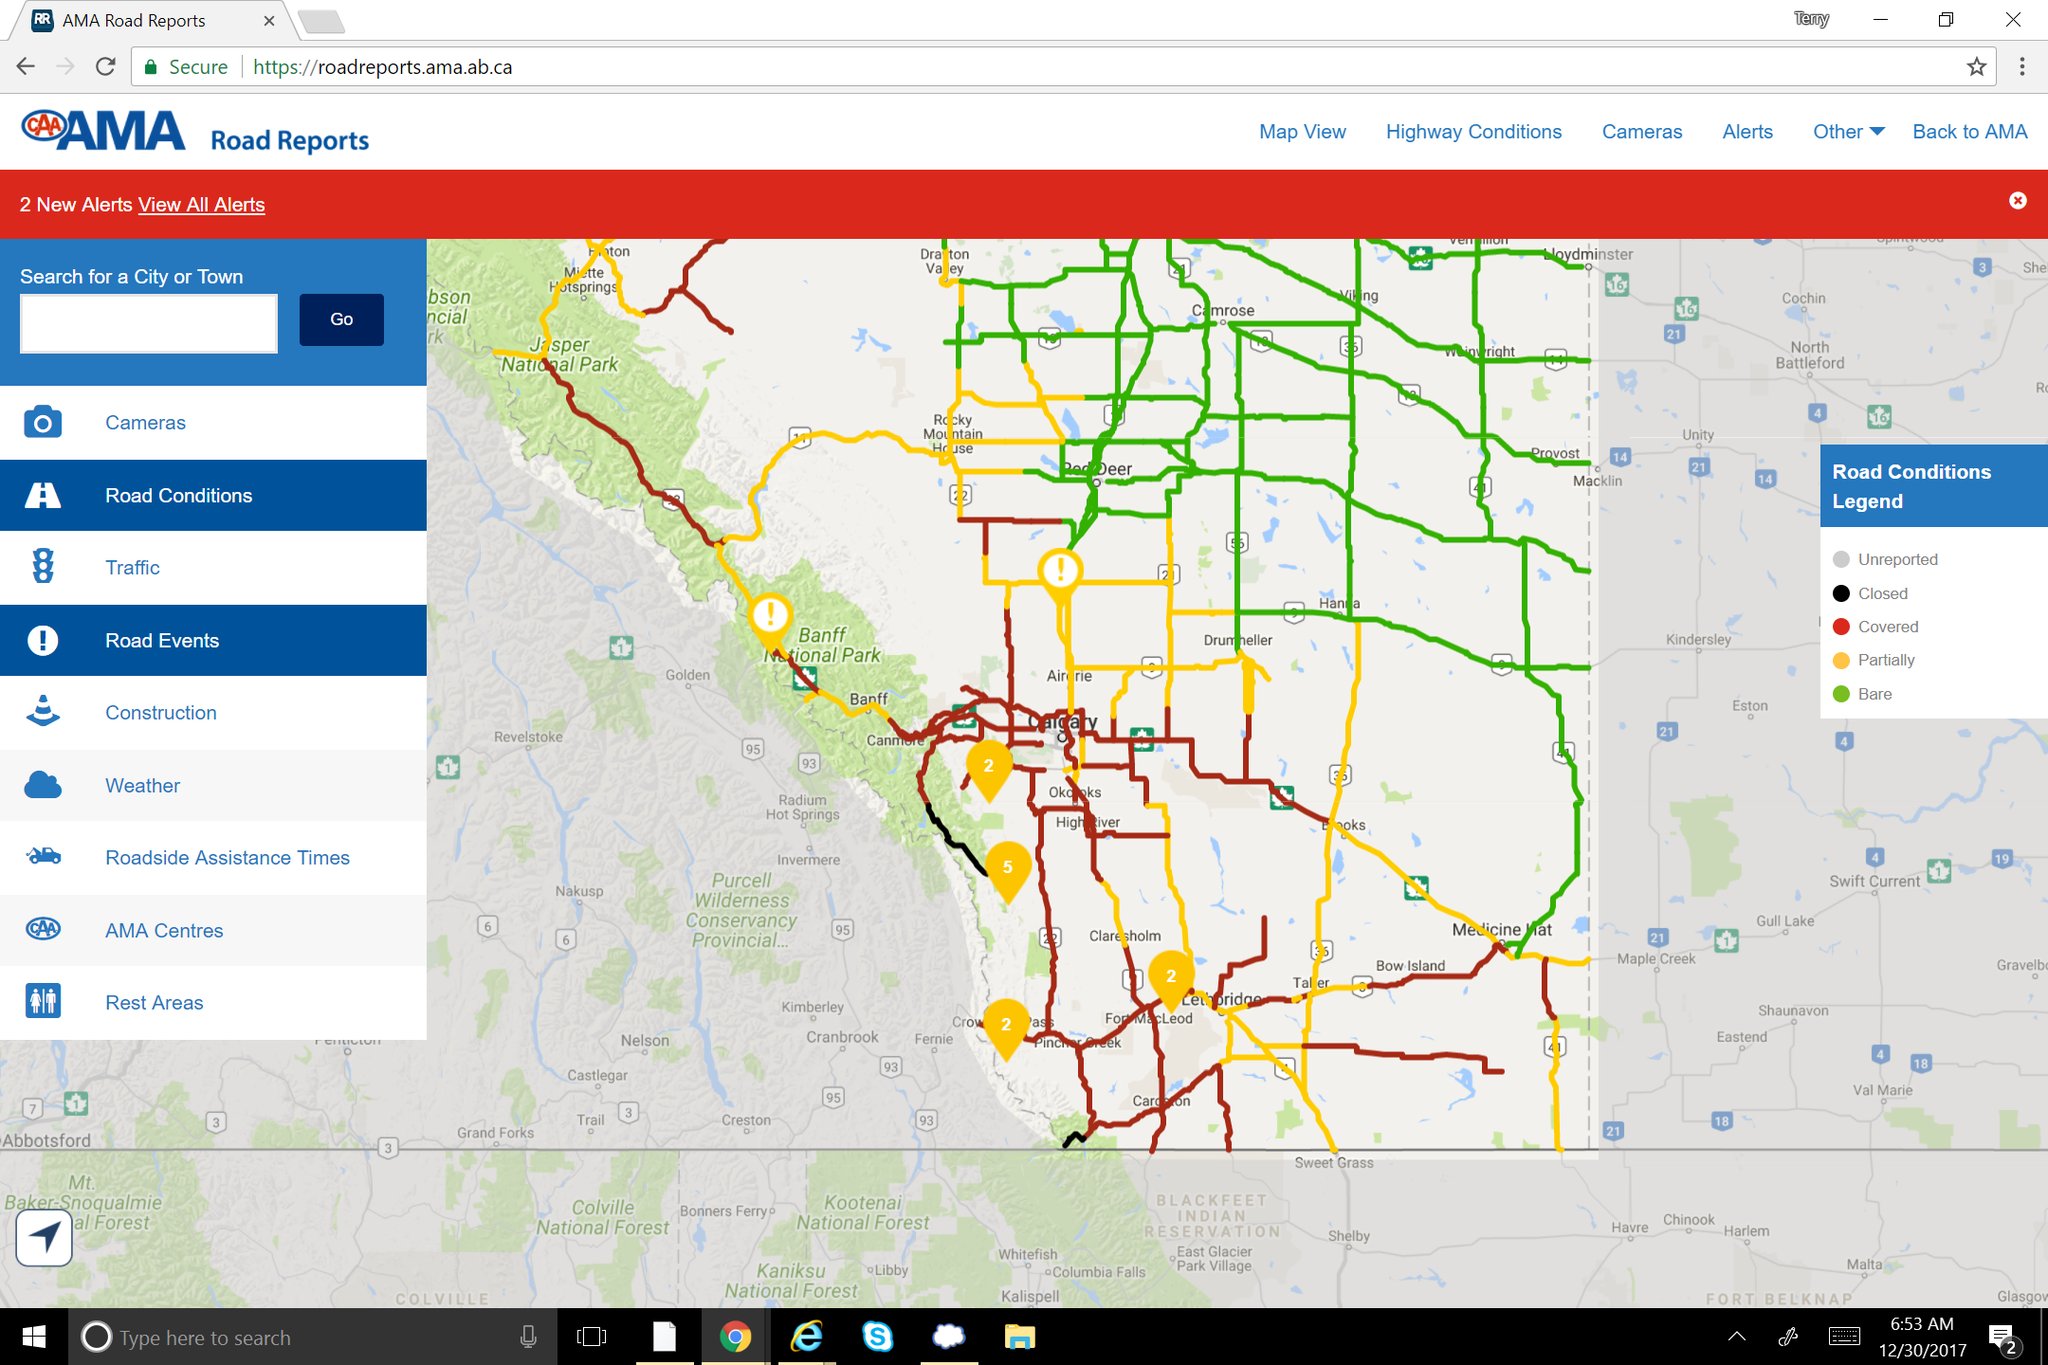Show hidden system tray icons chevron
Screen dimensions: 2048x1365
pyautogui.click(x=1737, y=1337)
